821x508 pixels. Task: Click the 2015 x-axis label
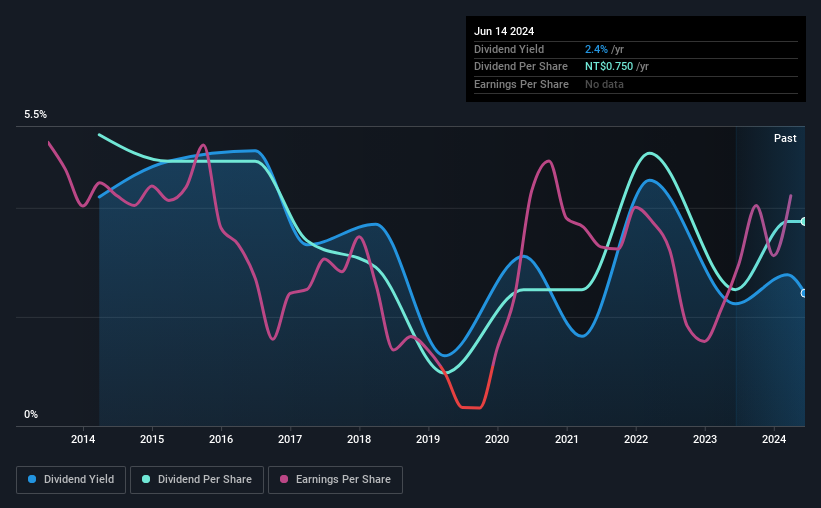[152, 439]
